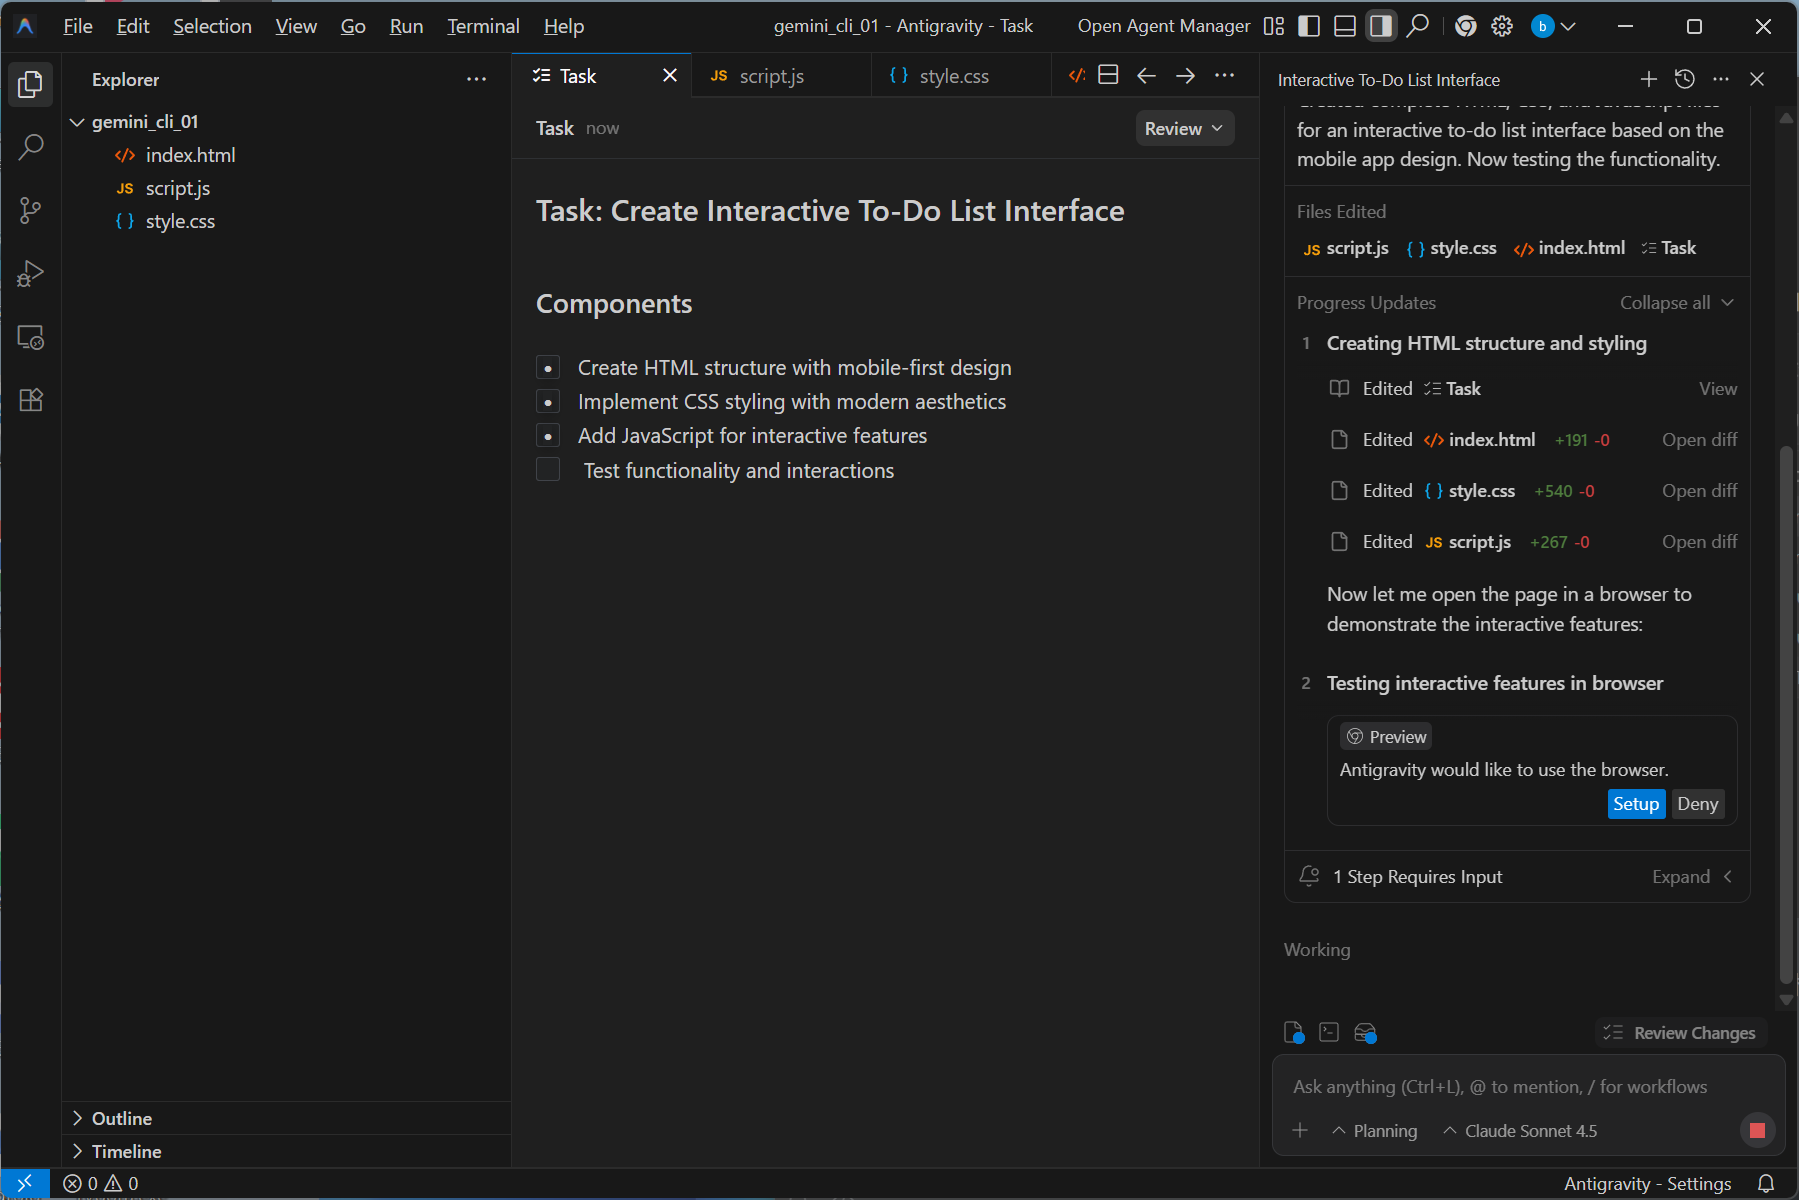
Task: Open the Terminal menu
Action: click(x=483, y=26)
